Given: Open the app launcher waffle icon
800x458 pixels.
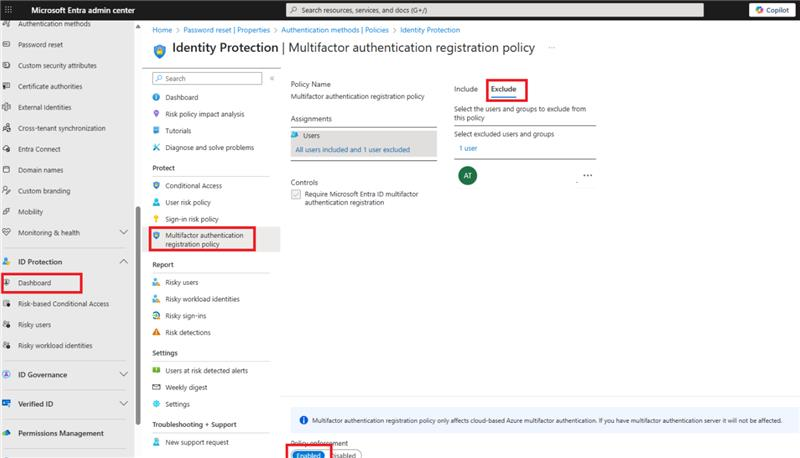Looking at the screenshot, I should click(8, 10).
